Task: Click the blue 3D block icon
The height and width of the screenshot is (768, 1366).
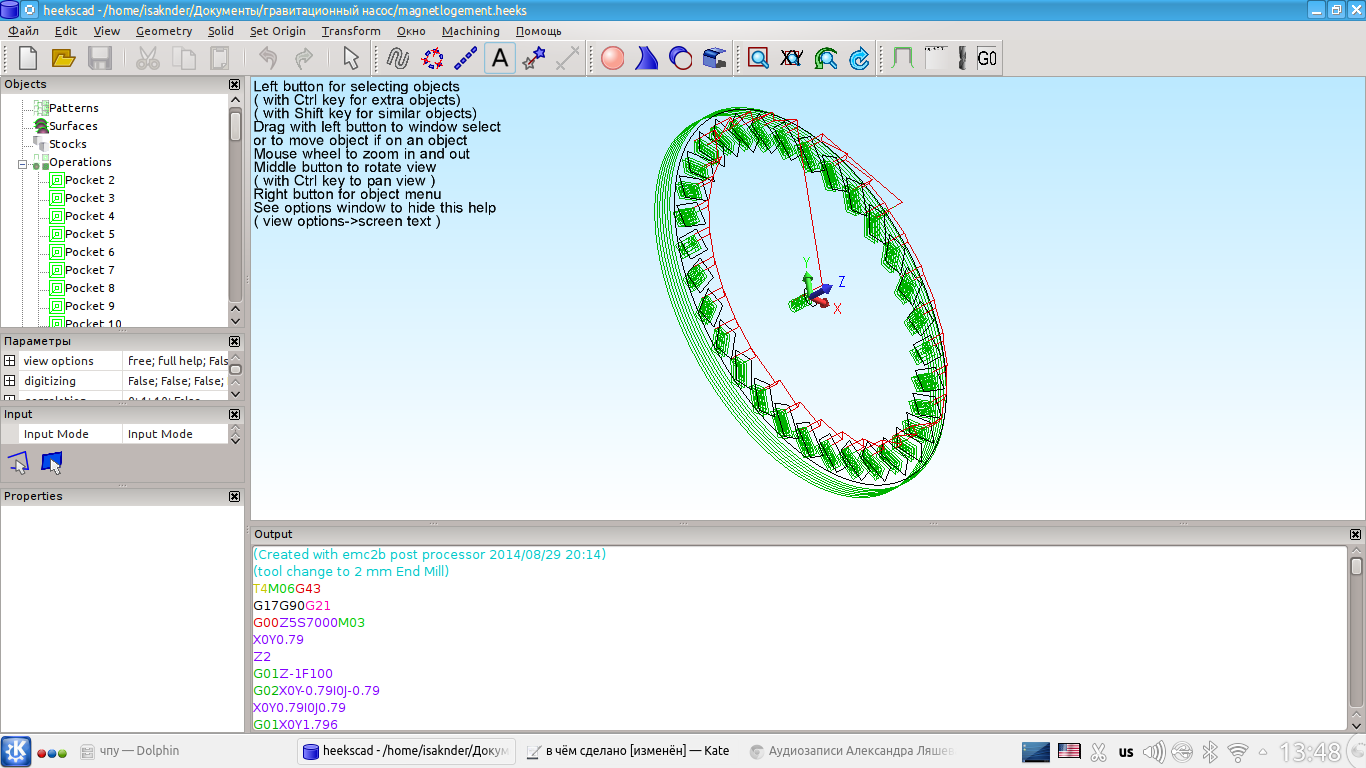Action: (x=715, y=58)
